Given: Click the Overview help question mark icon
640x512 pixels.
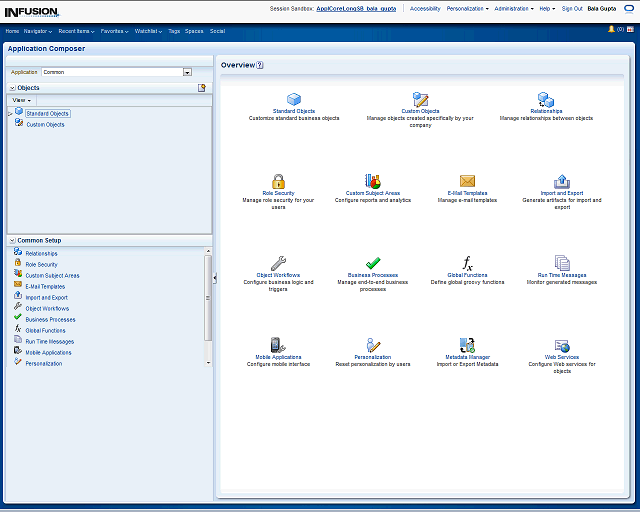Looking at the screenshot, I should click(260, 65).
